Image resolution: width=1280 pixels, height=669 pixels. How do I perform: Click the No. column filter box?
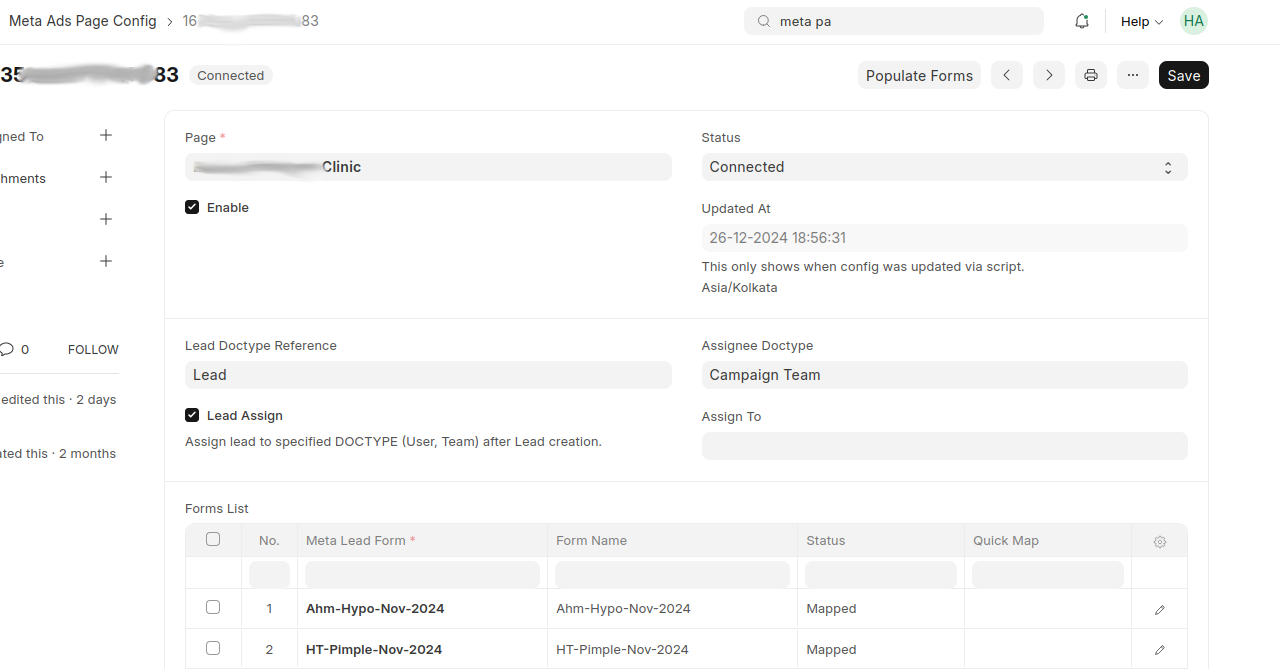click(x=269, y=574)
